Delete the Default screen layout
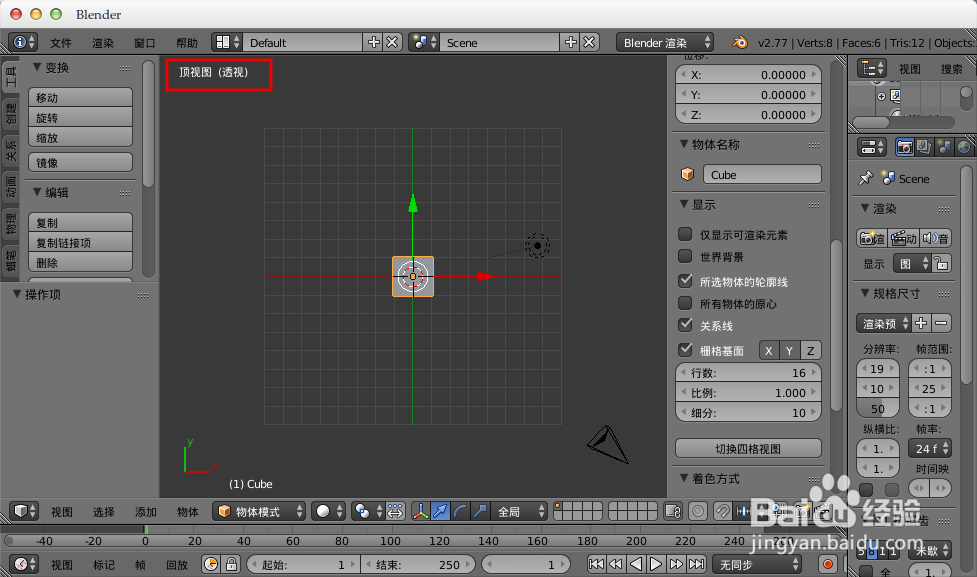The image size is (977, 577). coord(392,42)
